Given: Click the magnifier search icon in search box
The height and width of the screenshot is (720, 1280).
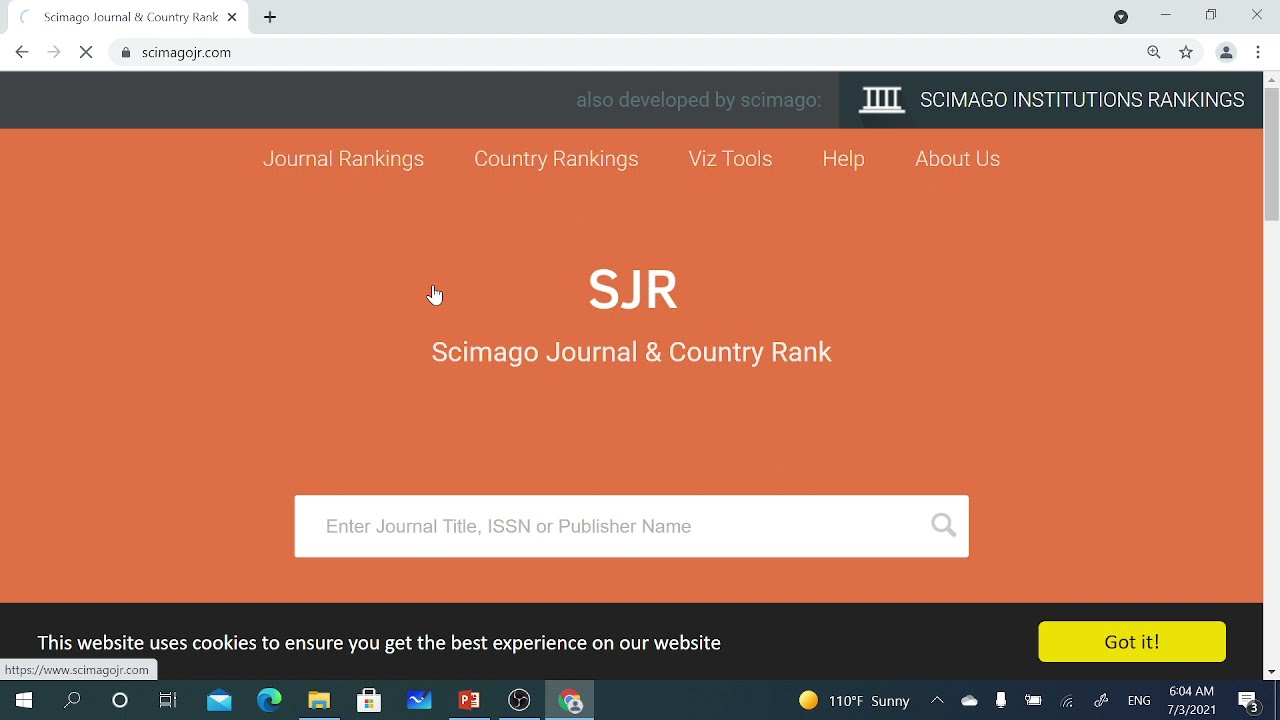Looking at the screenshot, I should click(x=943, y=525).
